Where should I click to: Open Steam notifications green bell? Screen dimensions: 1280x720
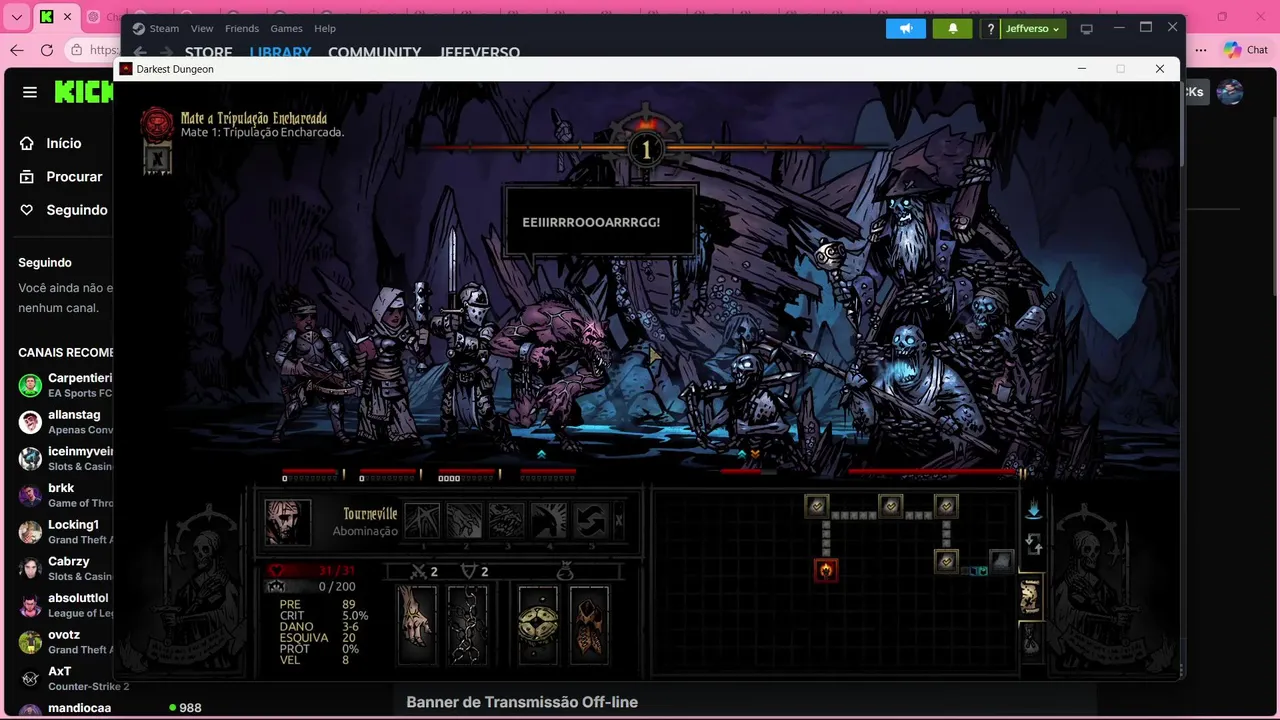(x=953, y=29)
